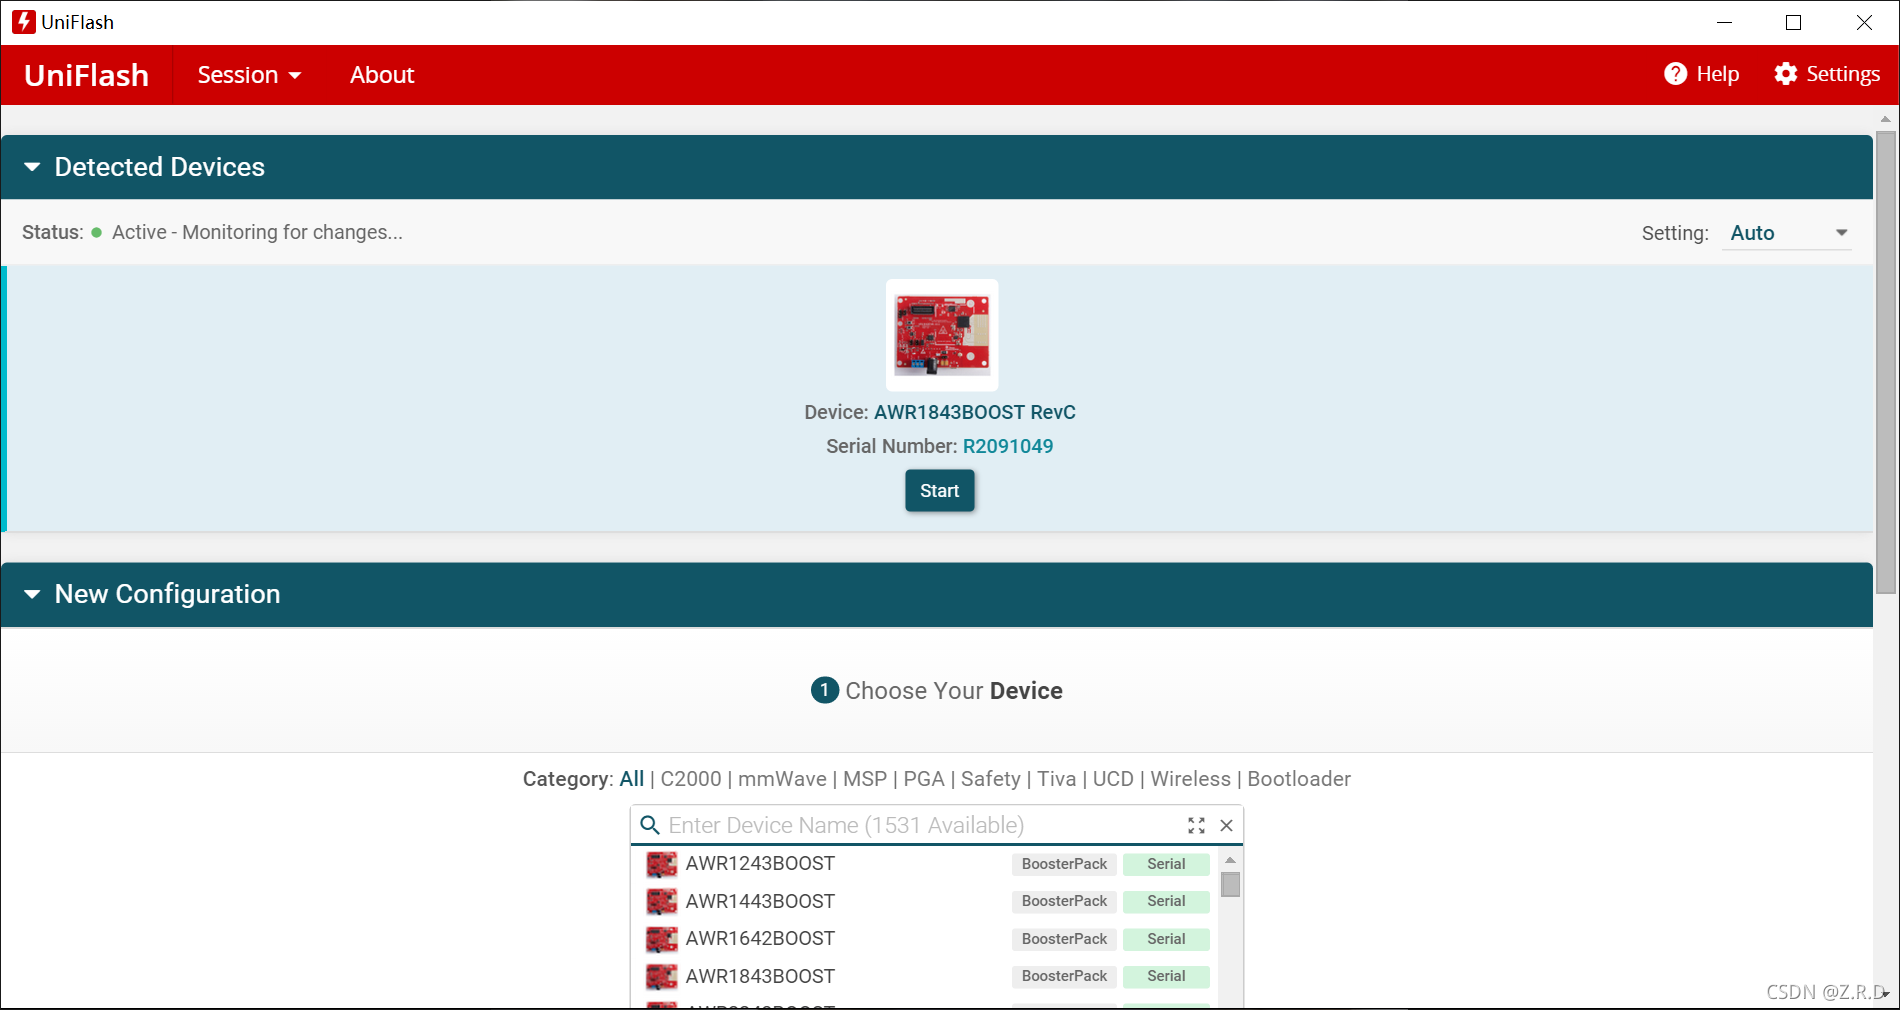Click Serial tag on AWR1843BOOST row
The image size is (1900, 1010).
(1166, 976)
